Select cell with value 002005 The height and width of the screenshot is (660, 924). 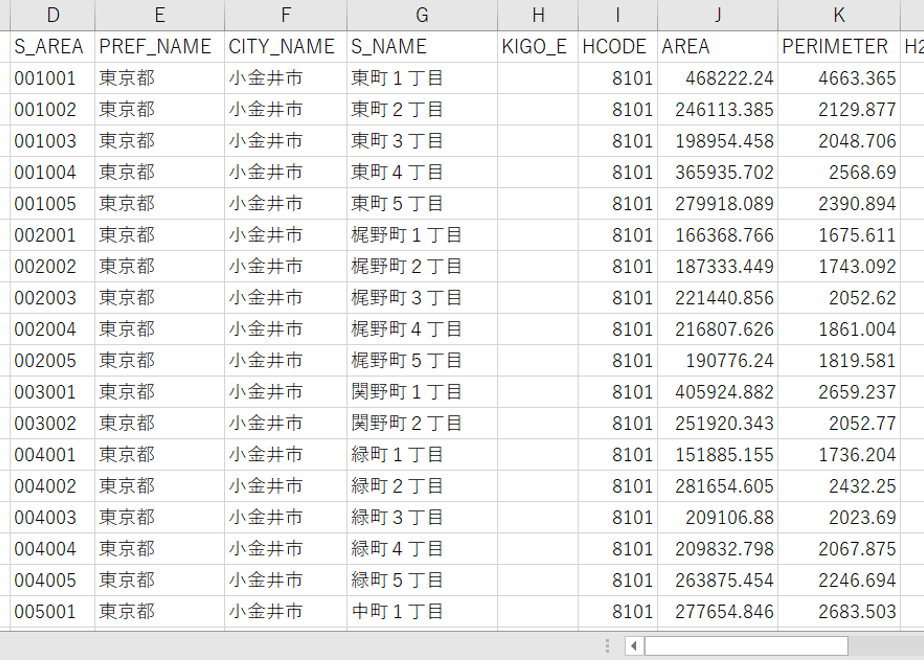52,361
